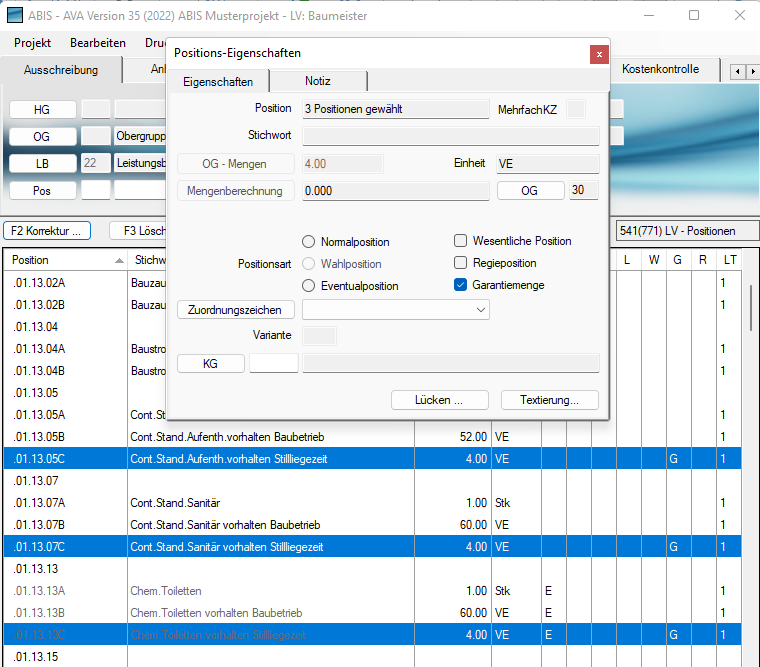The width and height of the screenshot is (760, 667).
Task: Select the Wahlposition radio button
Action: pos(308,264)
